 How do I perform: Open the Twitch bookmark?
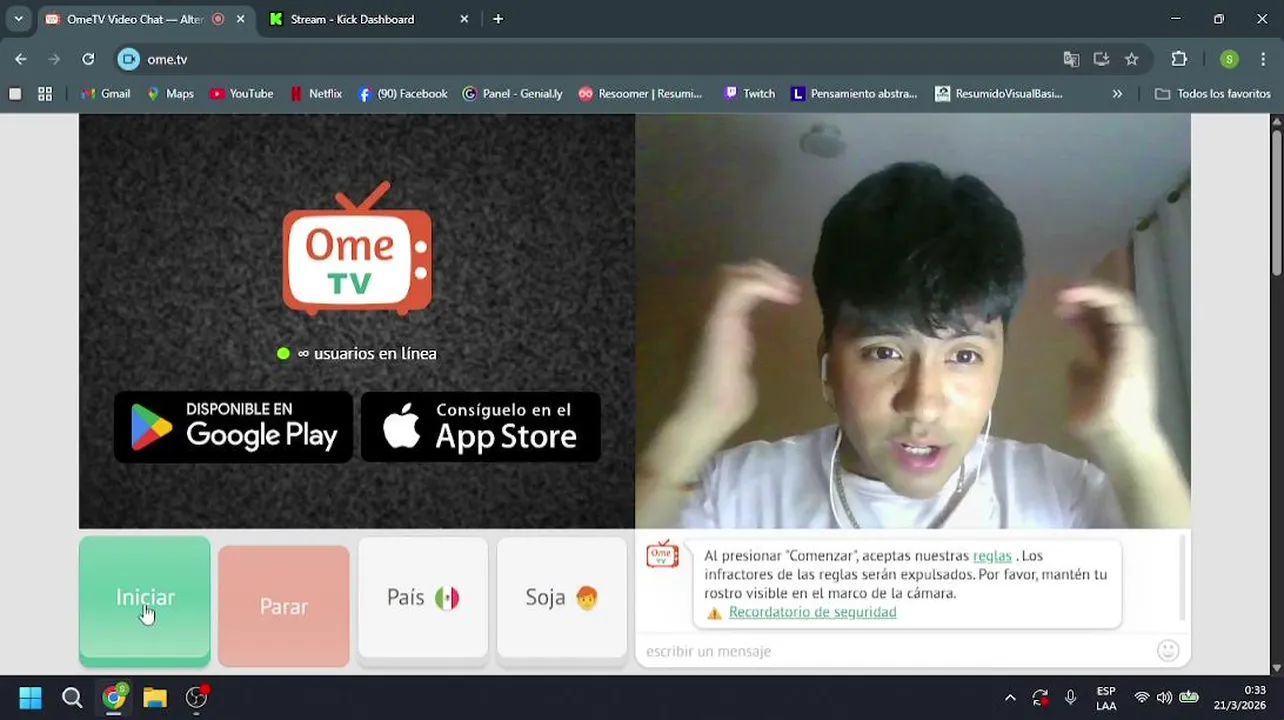[x=749, y=94]
